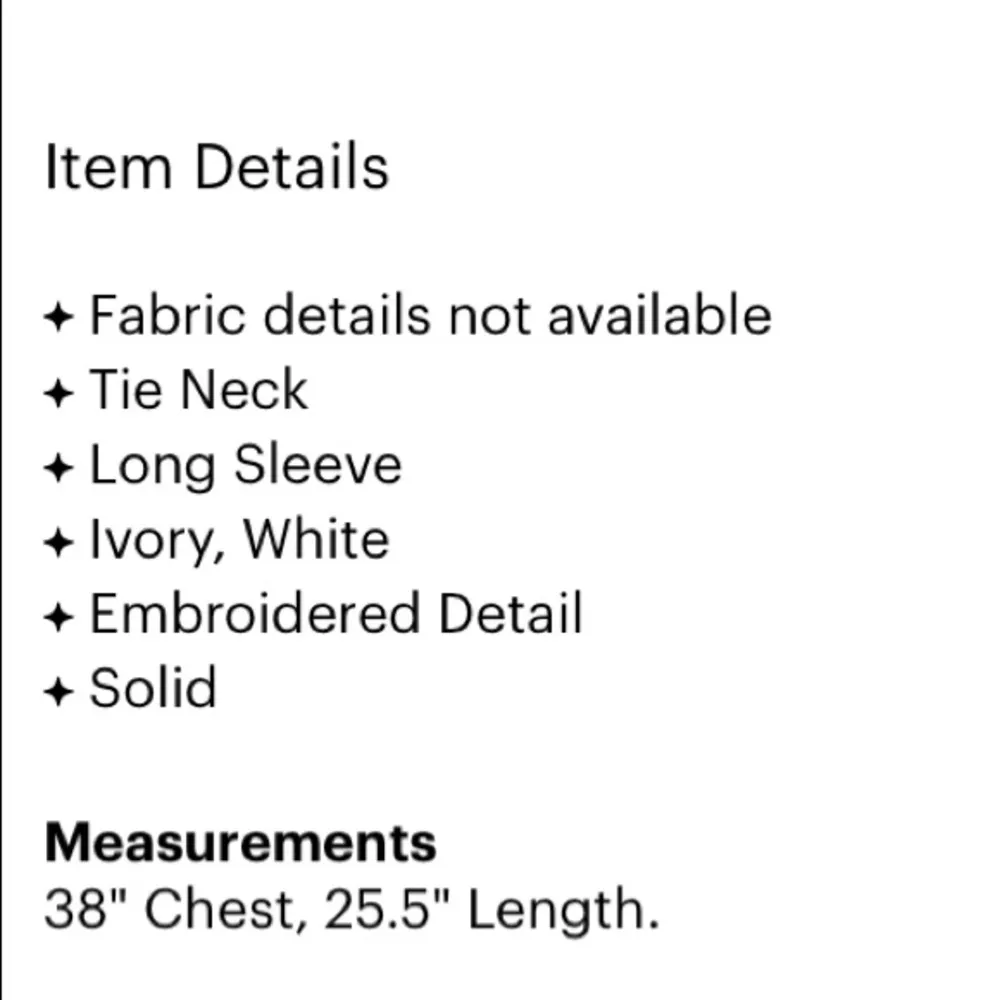The width and height of the screenshot is (1000, 1000).
Task: Click the Item Details heading
Action: tap(216, 167)
